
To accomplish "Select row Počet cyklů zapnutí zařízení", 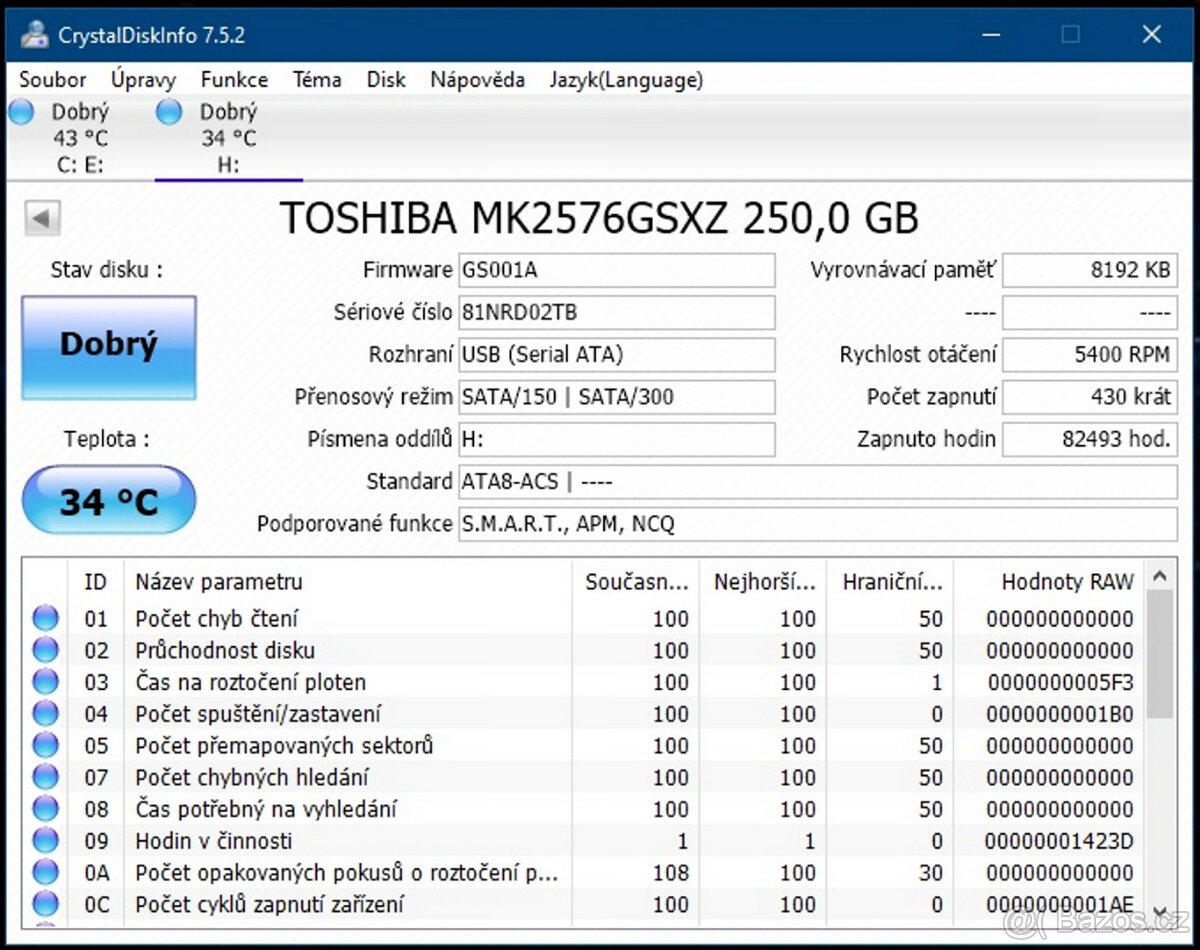I will 584,904.
